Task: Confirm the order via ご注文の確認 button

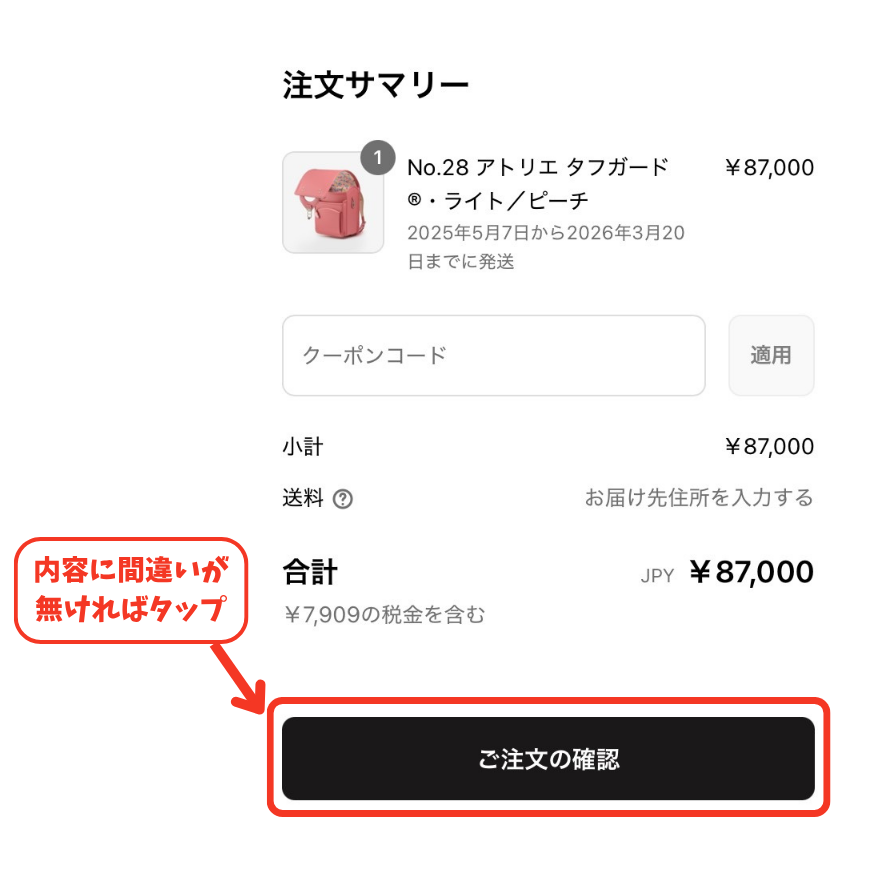Action: [548, 758]
